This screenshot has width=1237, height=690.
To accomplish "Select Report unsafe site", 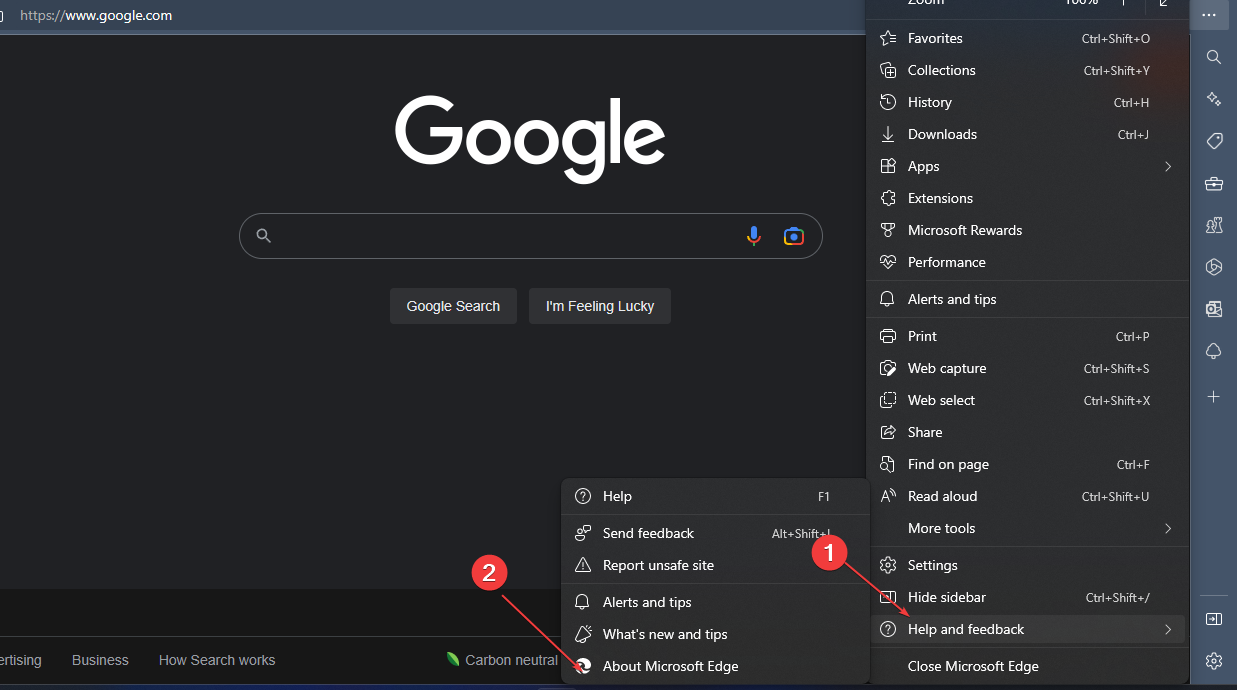I will (715, 565).
